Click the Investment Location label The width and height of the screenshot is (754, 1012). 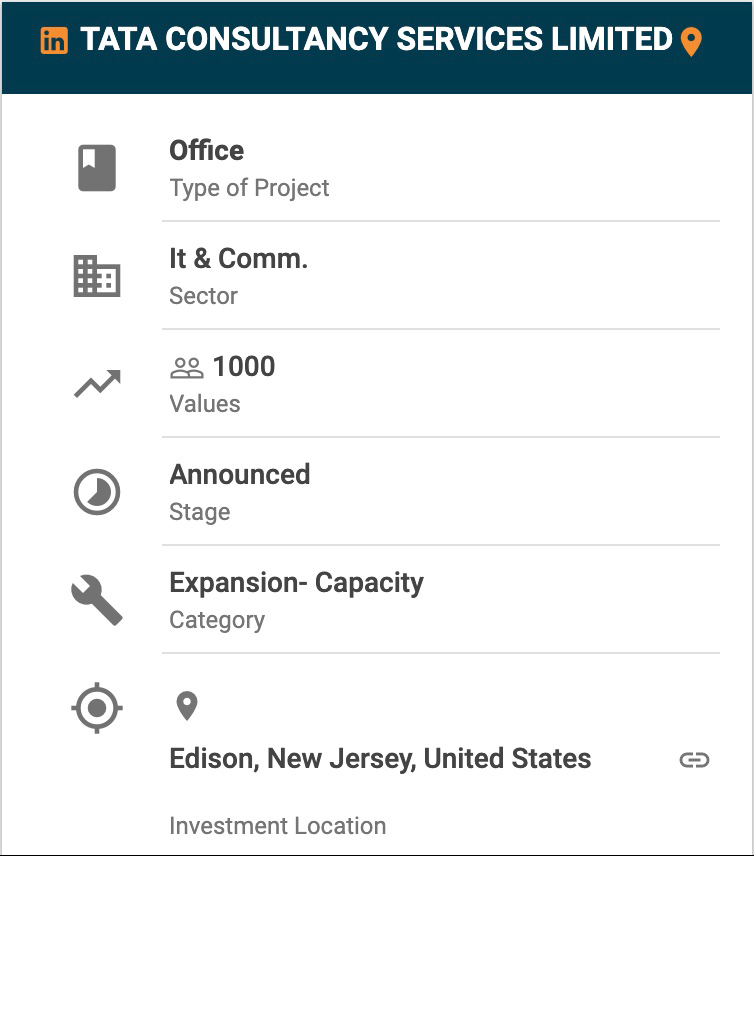point(277,826)
